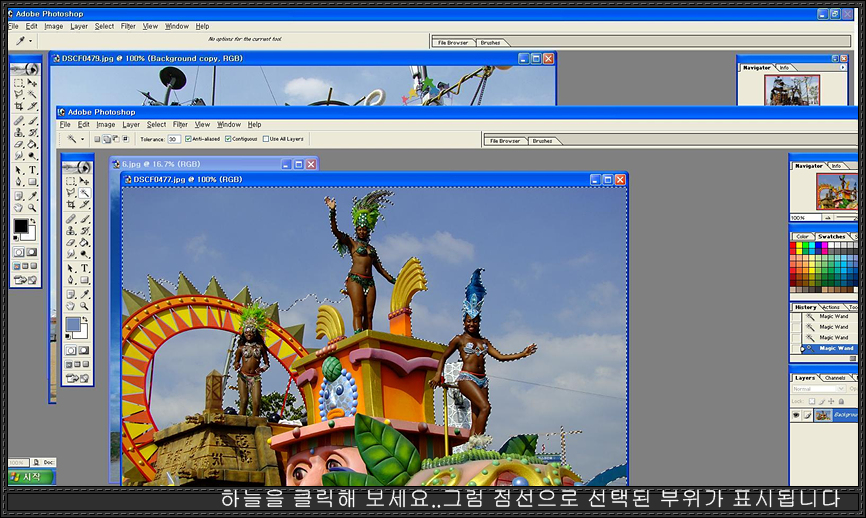Uncheck the Contiguous option

point(228,139)
